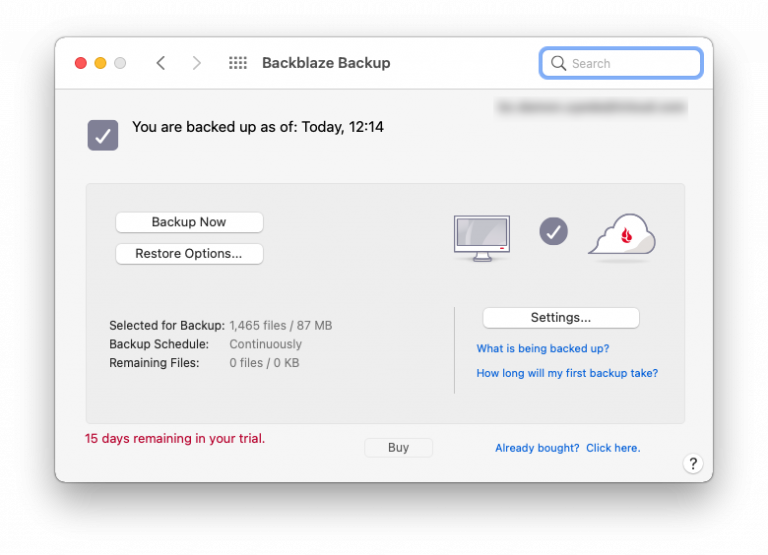
Task: Click 'Already bought? Click here.' link
Action: point(568,448)
